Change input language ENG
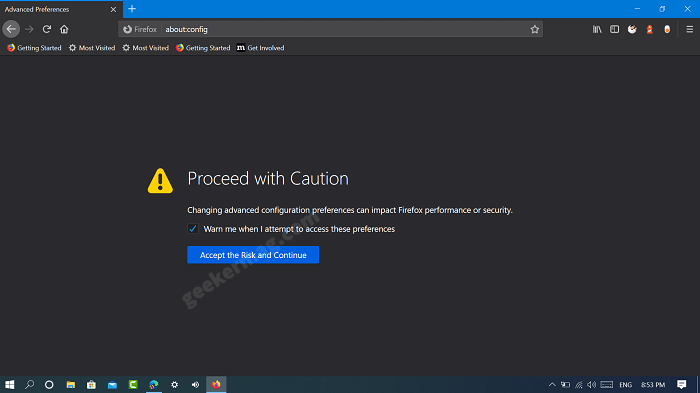Viewport: 700px width, 393px height. (x=625, y=385)
